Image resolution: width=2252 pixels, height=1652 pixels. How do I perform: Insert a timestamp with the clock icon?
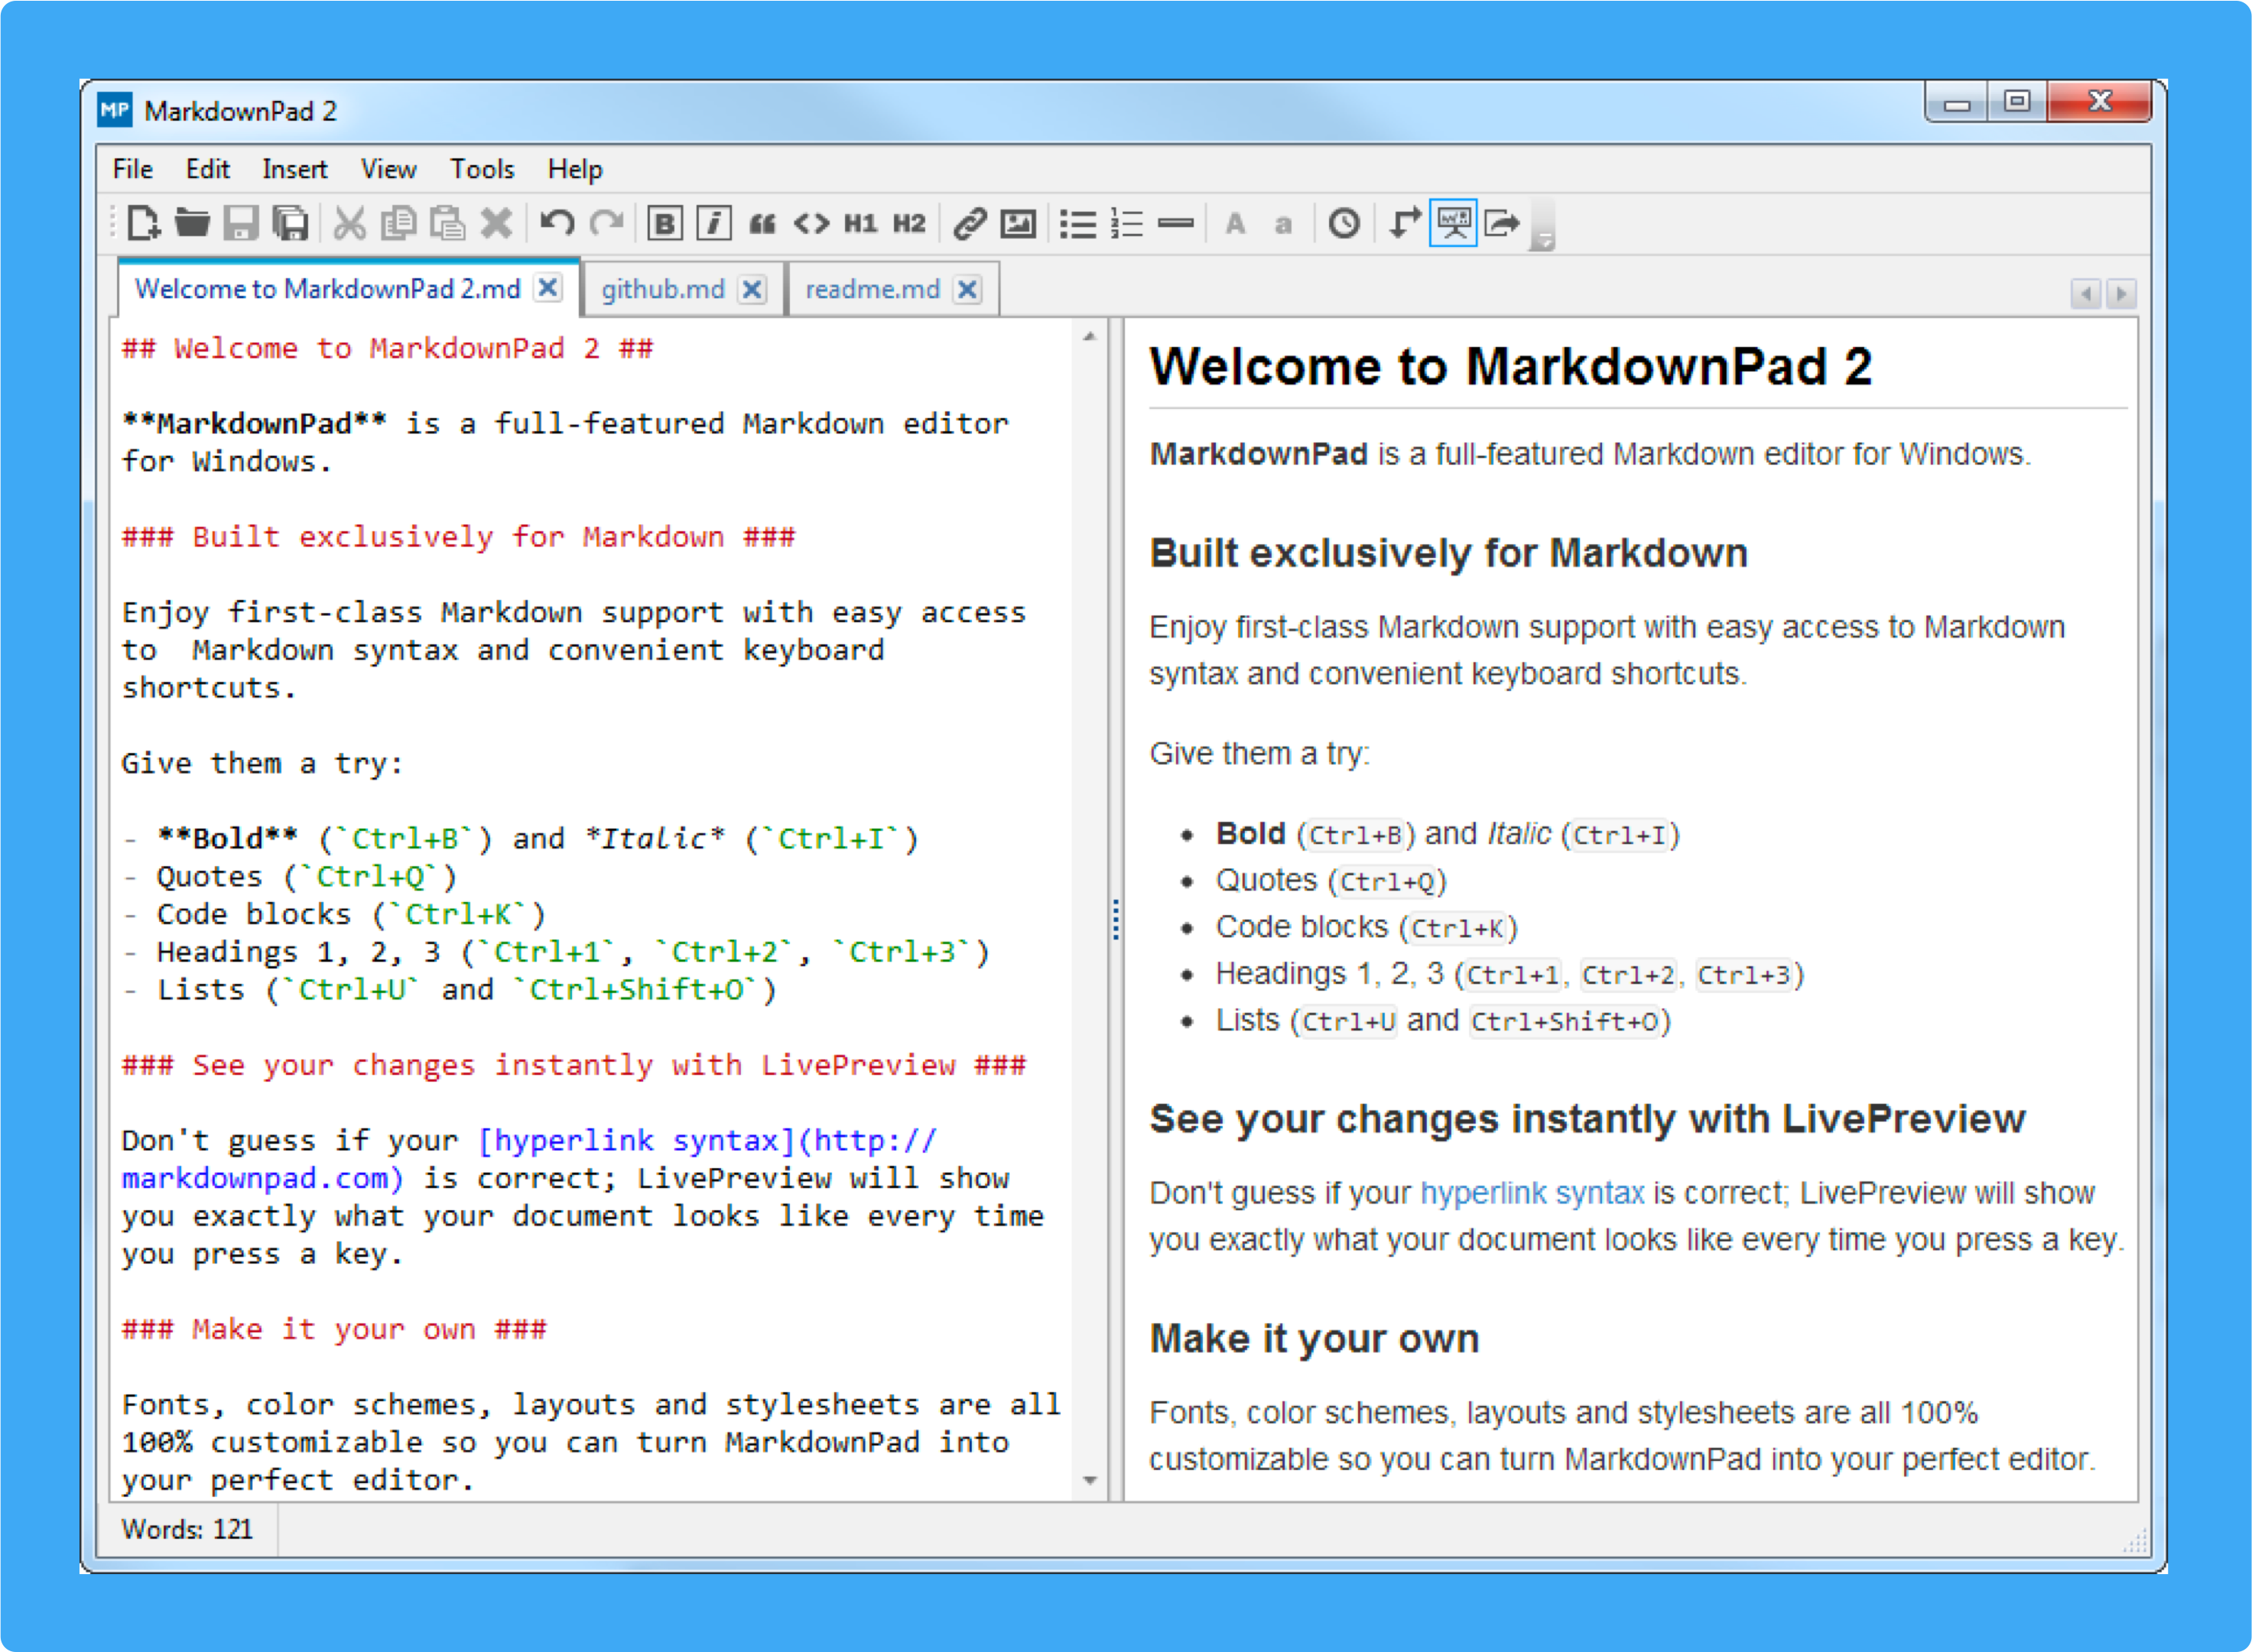(1344, 223)
